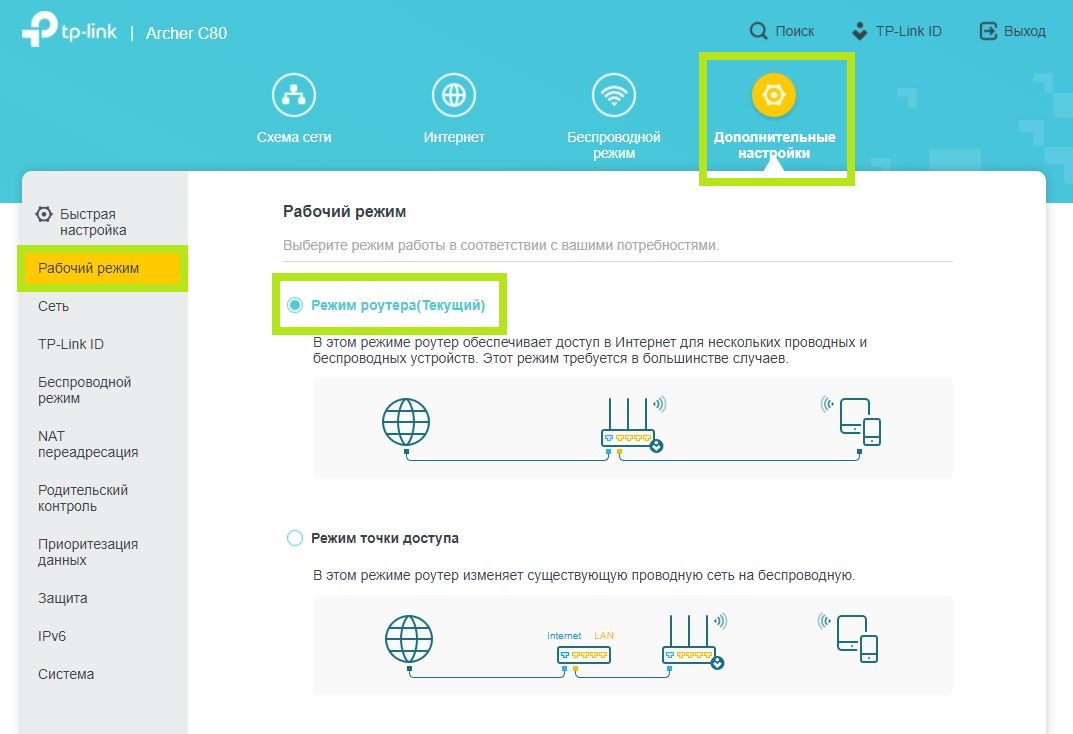The image size is (1073, 734).
Task: Click the router mode diagram image
Action: coord(632,427)
